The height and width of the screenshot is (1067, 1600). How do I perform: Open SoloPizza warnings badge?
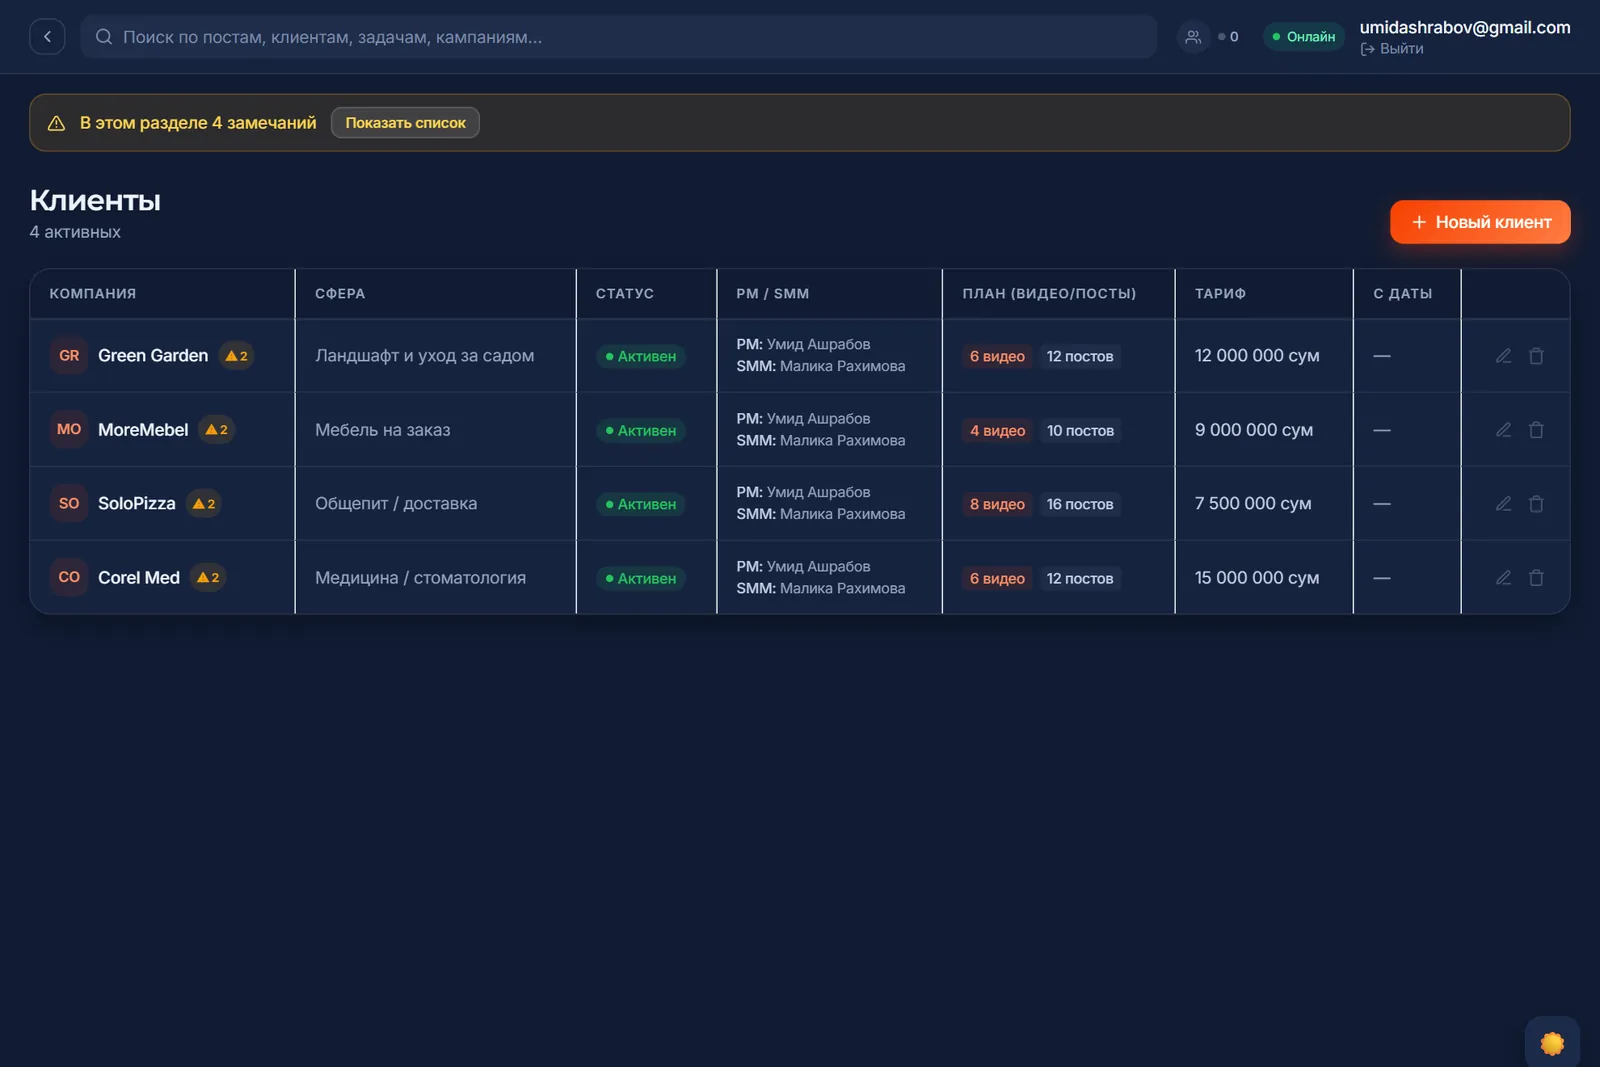tap(203, 504)
